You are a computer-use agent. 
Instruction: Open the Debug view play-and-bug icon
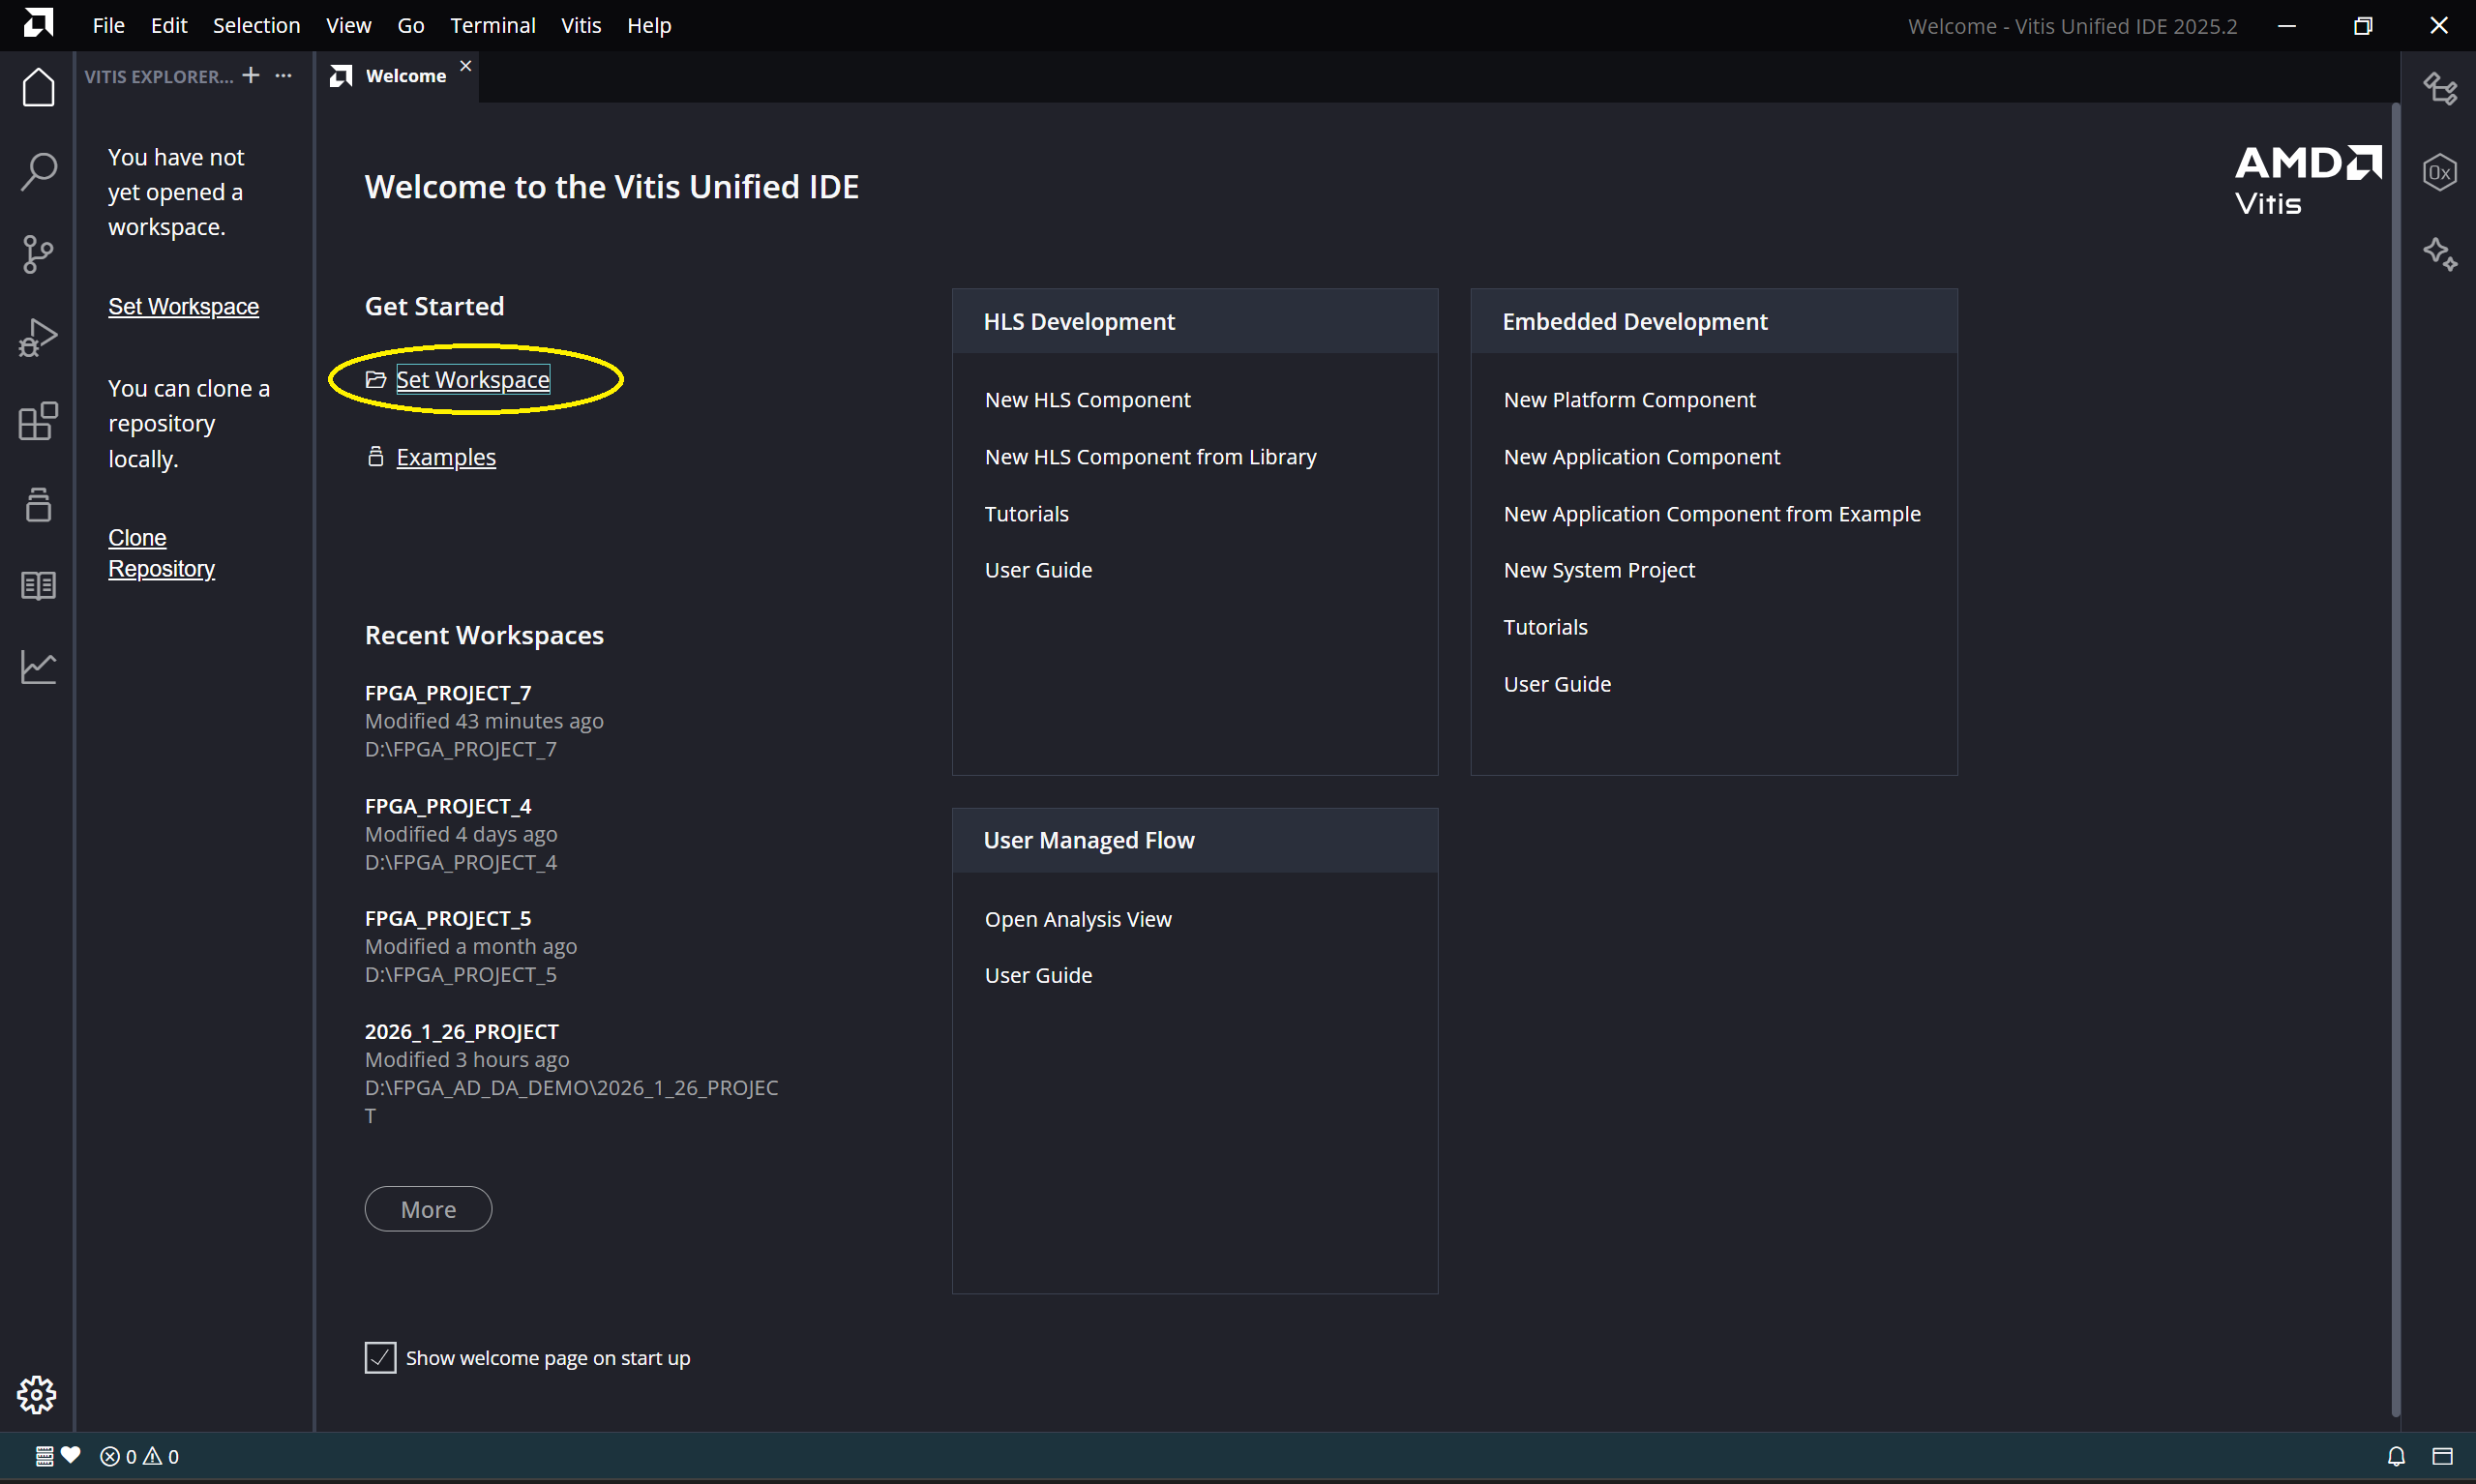coord(38,337)
